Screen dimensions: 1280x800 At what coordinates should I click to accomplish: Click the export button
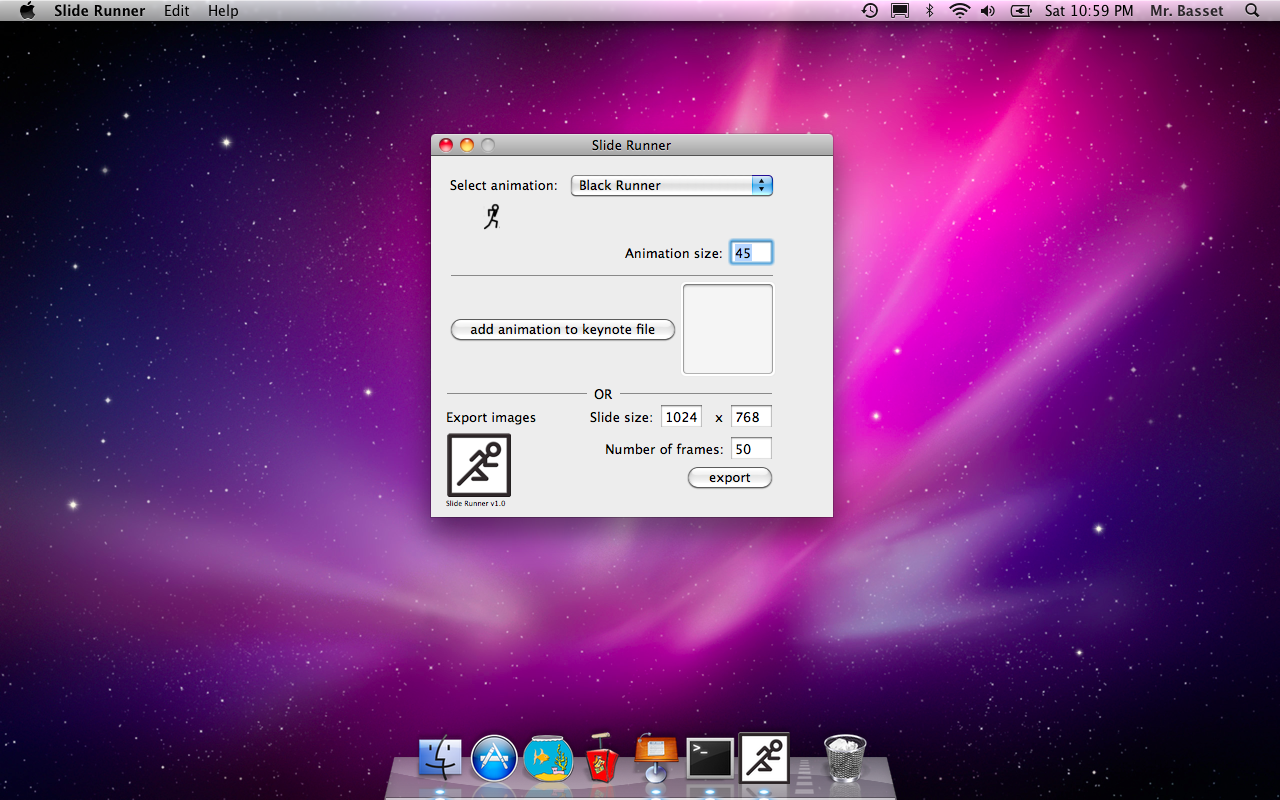click(x=729, y=478)
